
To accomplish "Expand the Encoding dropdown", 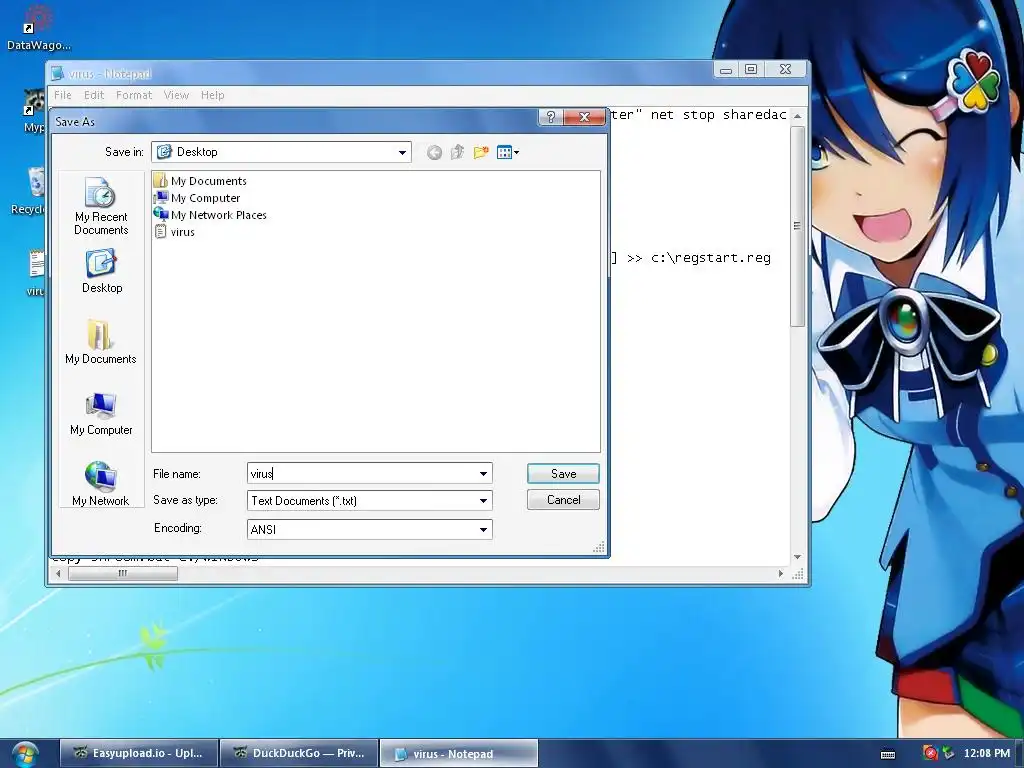I will pos(483,530).
